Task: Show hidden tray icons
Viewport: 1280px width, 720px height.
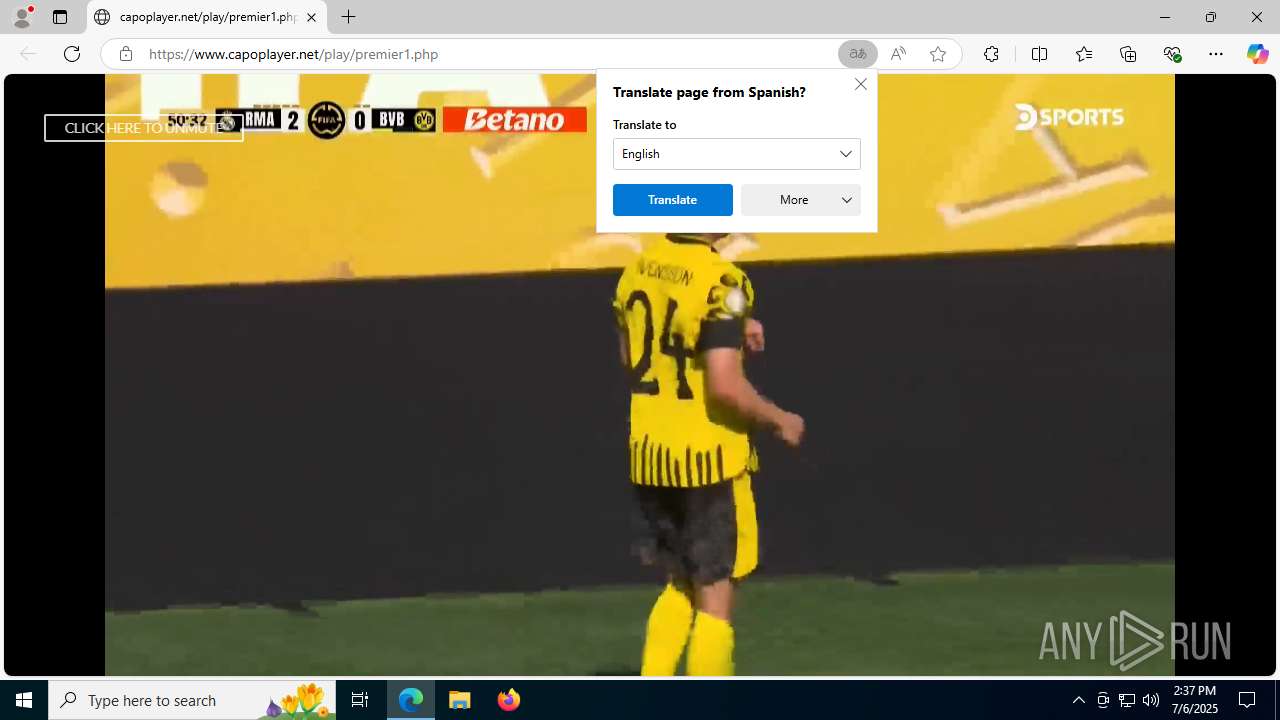Action: coord(1078,700)
